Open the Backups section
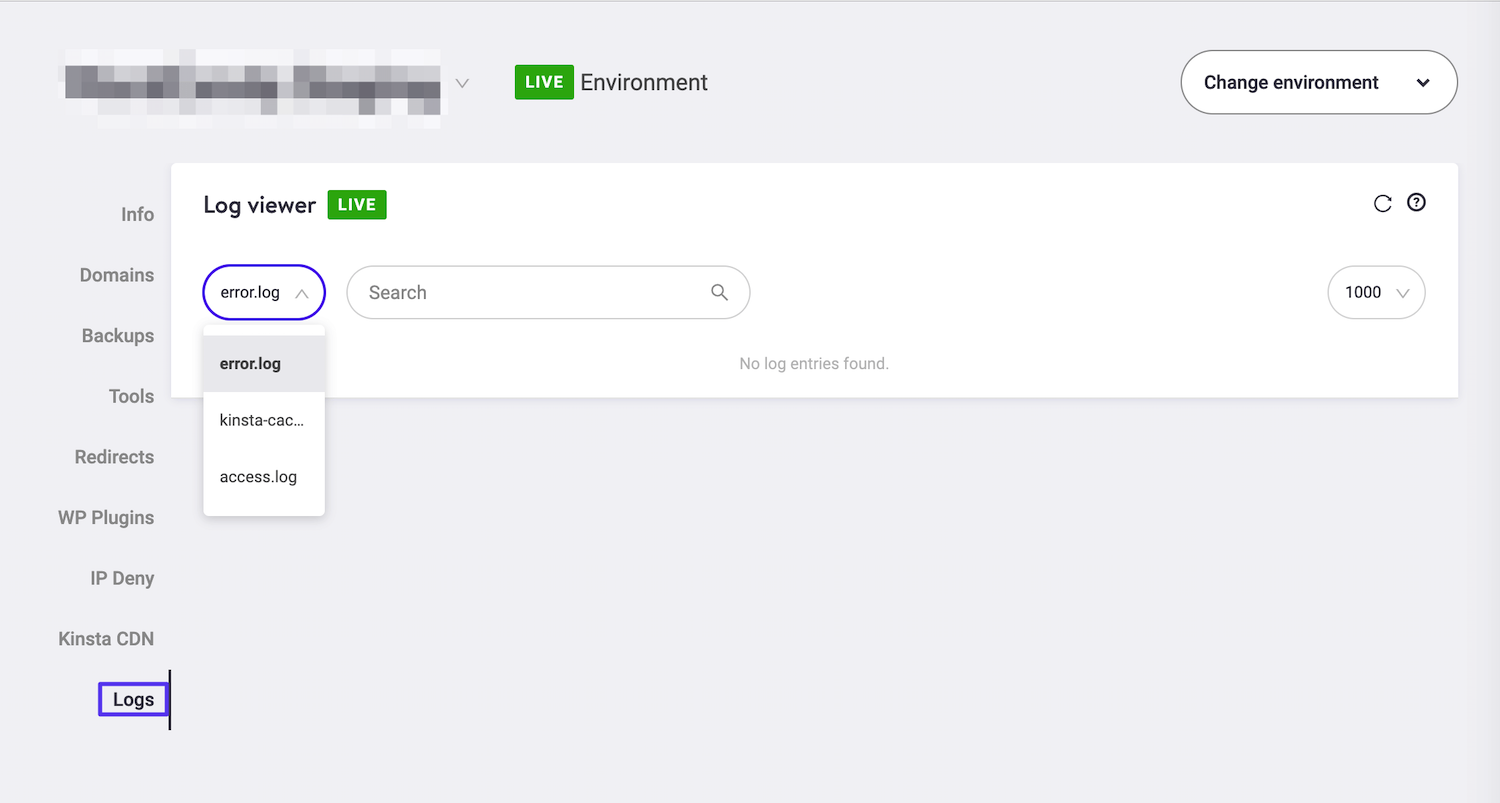1500x803 pixels. [117, 335]
